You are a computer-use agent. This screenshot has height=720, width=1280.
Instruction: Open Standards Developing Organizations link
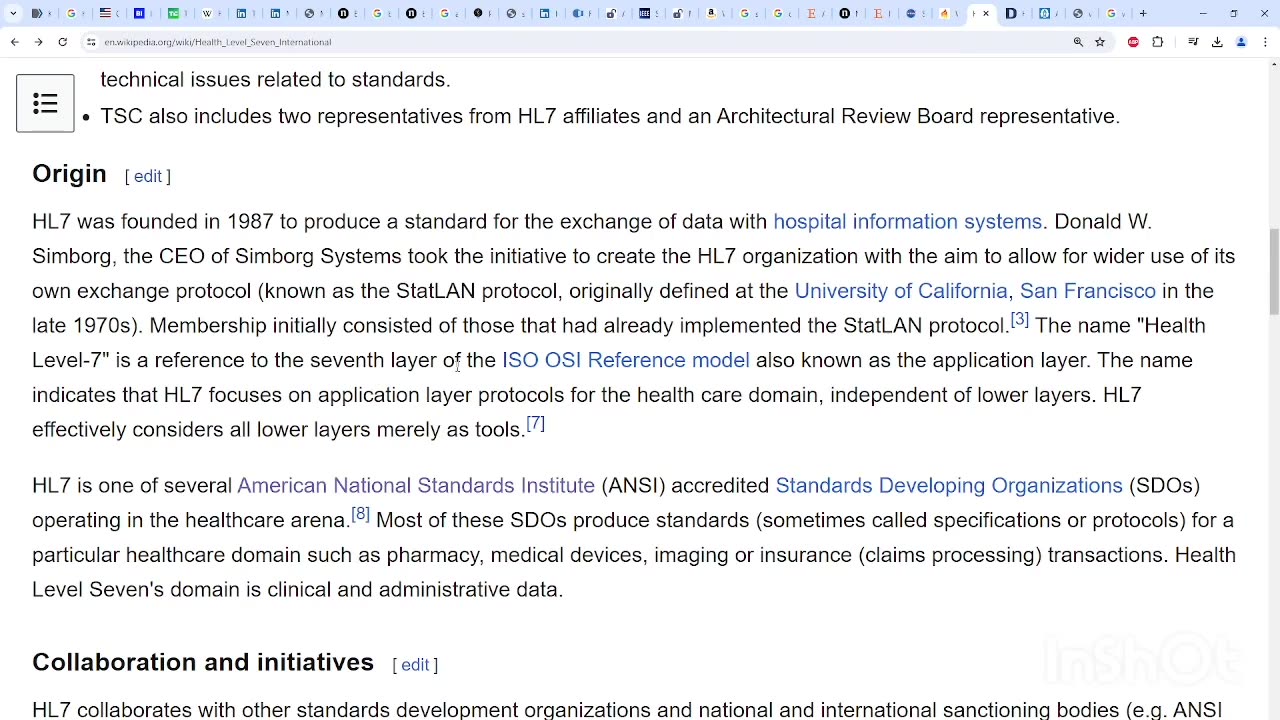point(949,485)
